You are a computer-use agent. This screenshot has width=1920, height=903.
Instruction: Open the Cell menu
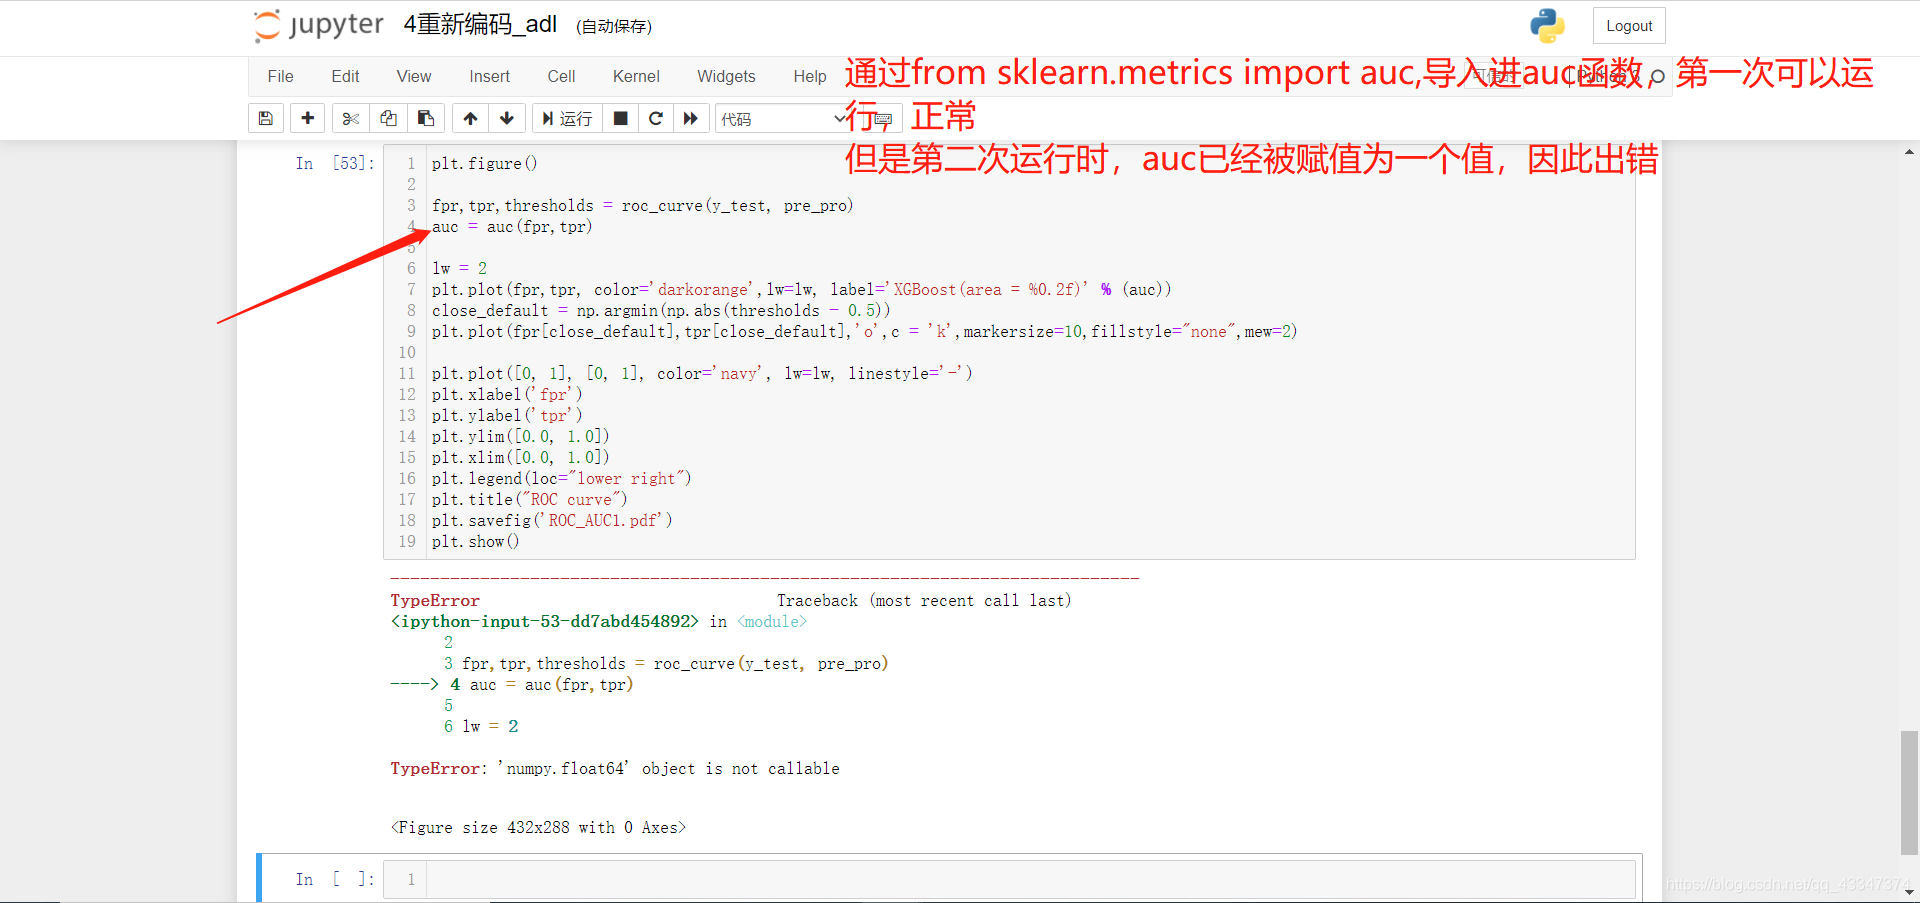(561, 76)
